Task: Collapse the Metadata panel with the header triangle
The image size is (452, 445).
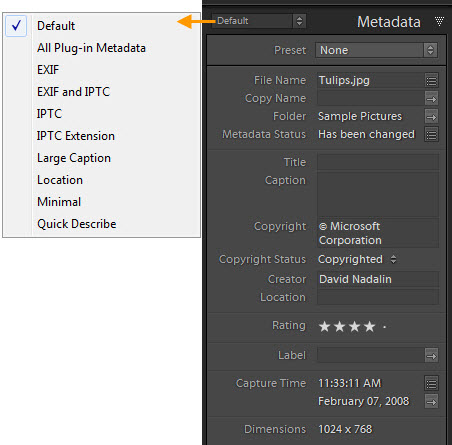Action: coord(439,21)
